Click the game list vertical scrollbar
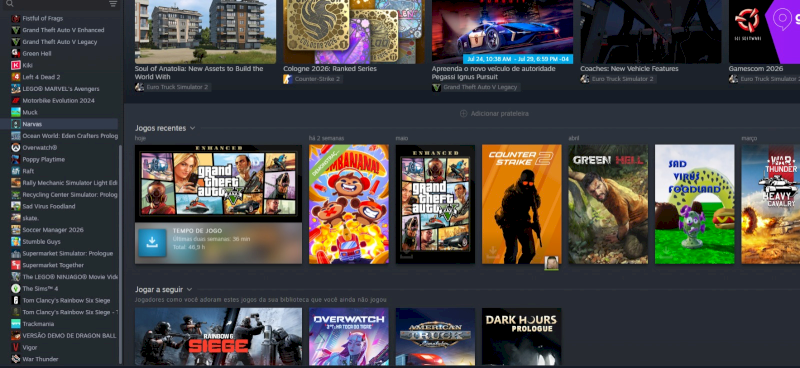Image resolution: width=800 pixels, height=368 pixels. tap(120, 254)
